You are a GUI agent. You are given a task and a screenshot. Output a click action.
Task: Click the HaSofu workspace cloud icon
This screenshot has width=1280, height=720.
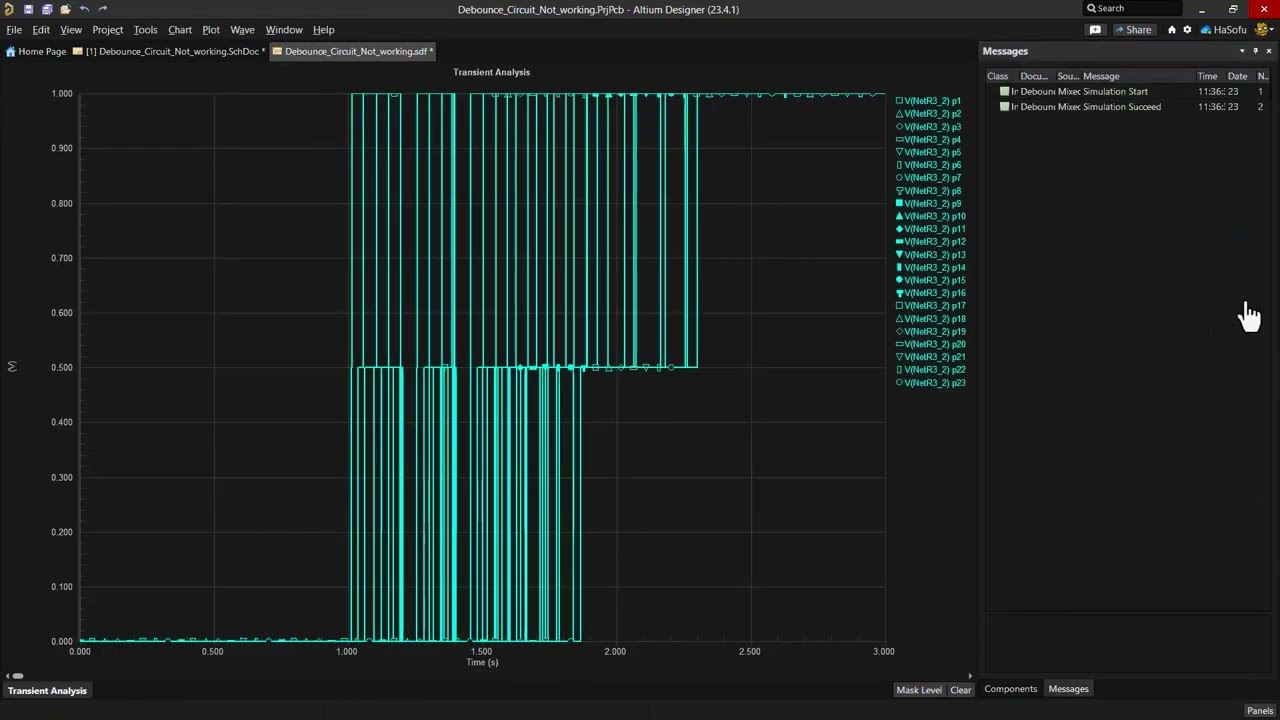click(x=1206, y=30)
